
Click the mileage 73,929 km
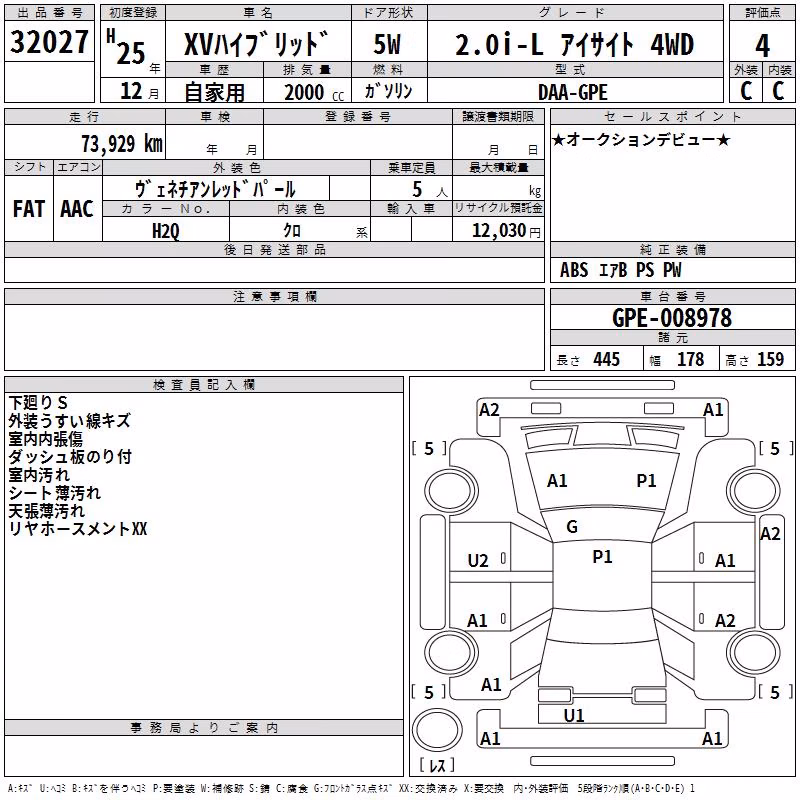[x=122, y=143]
